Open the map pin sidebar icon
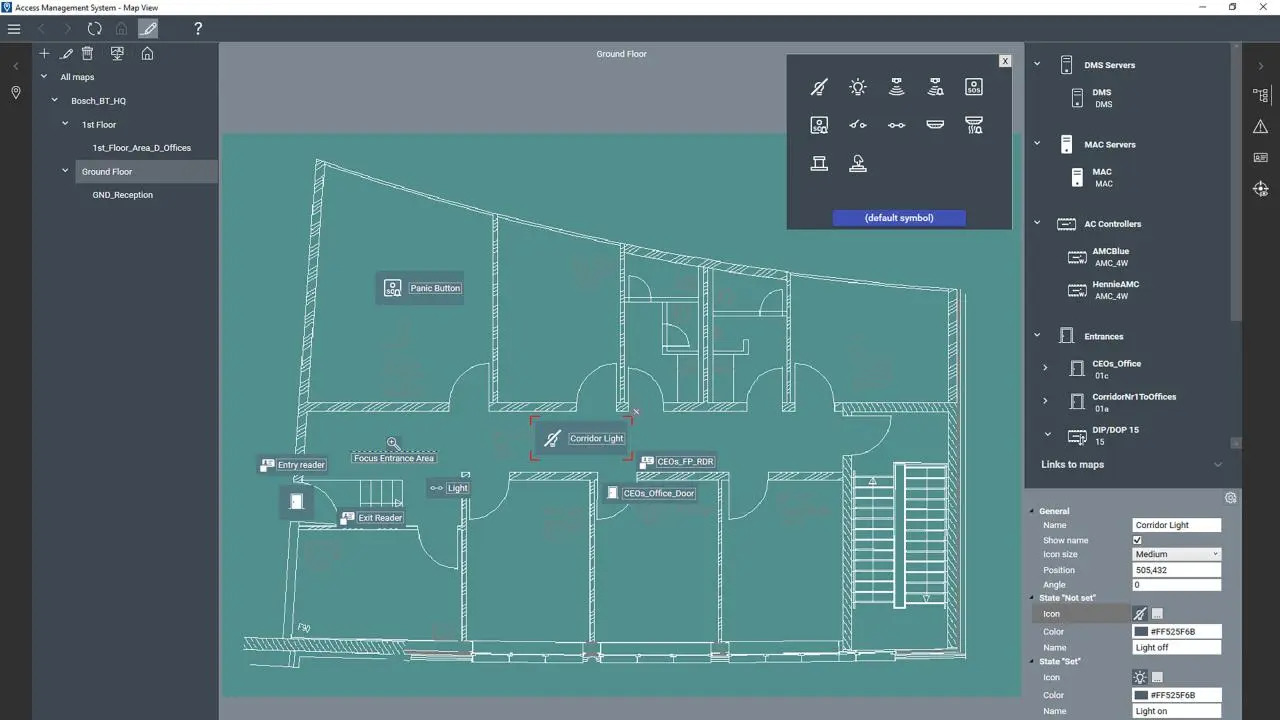1280x720 pixels. [x=16, y=93]
